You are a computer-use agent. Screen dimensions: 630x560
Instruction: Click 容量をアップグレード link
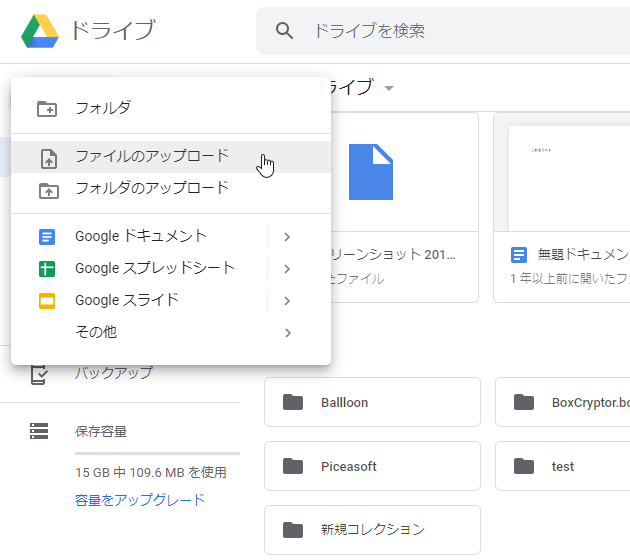point(140,500)
